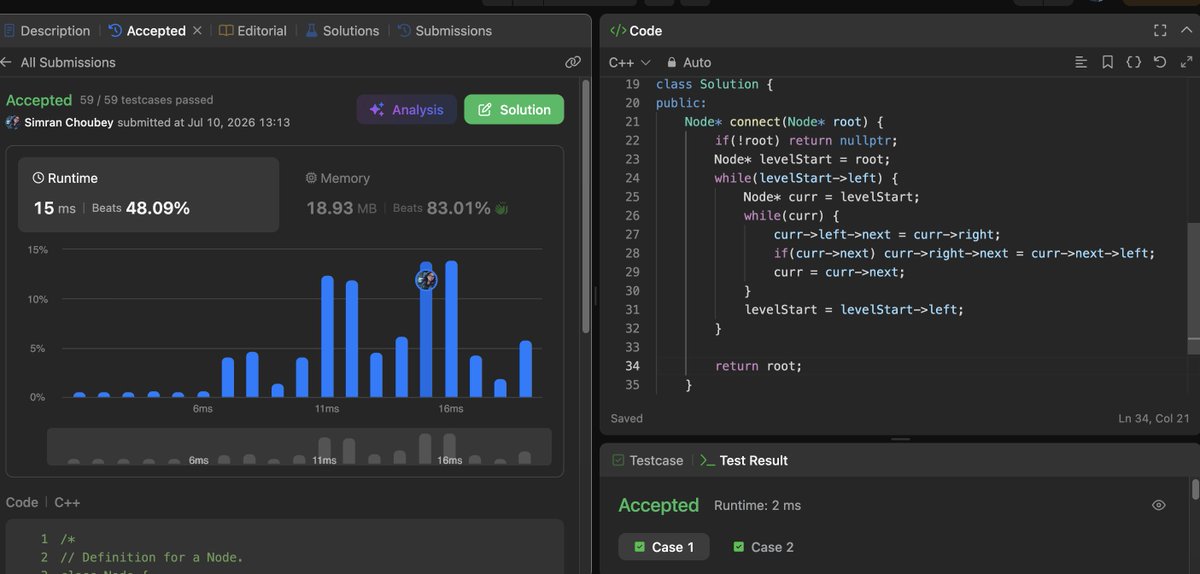Go back to All Submissions

[59, 62]
